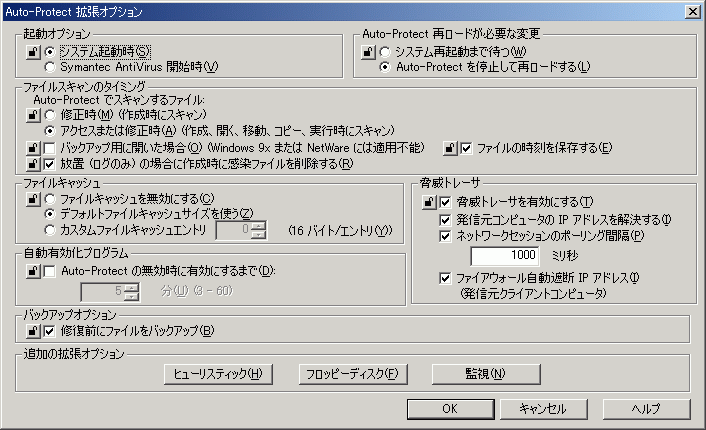Close the Auto-Protect 拡張オプション dialog

tap(692, 12)
